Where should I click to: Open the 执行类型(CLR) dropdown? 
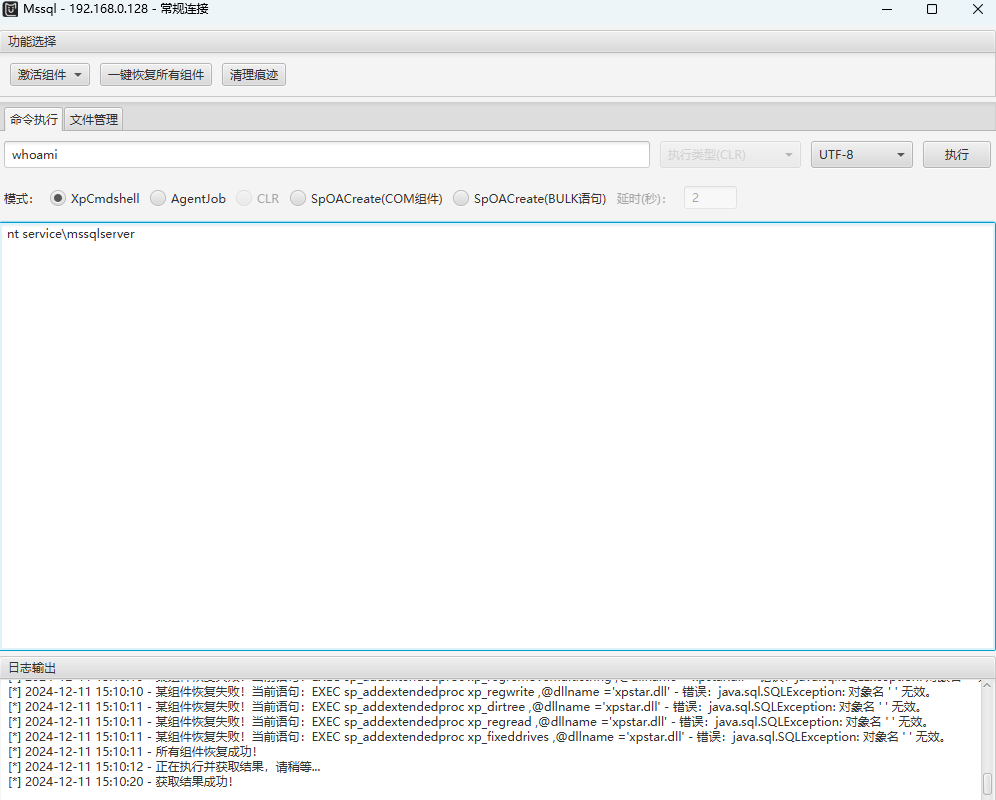[730, 155]
